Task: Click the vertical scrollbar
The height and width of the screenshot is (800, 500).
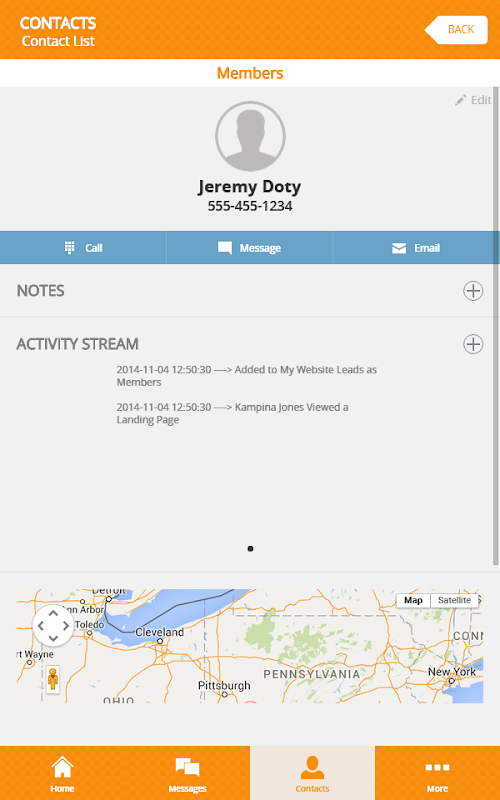Action: point(495,327)
